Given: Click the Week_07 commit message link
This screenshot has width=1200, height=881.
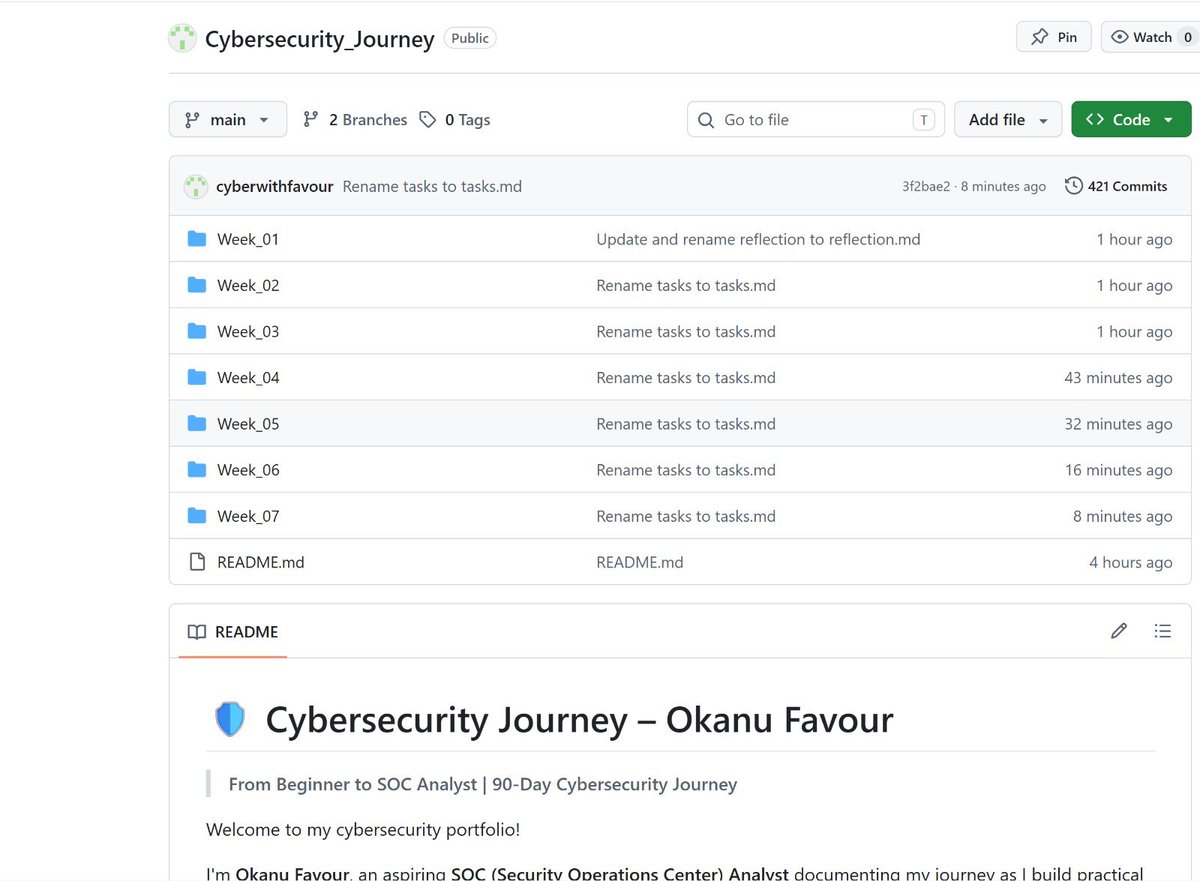Looking at the screenshot, I should [x=686, y=516].
